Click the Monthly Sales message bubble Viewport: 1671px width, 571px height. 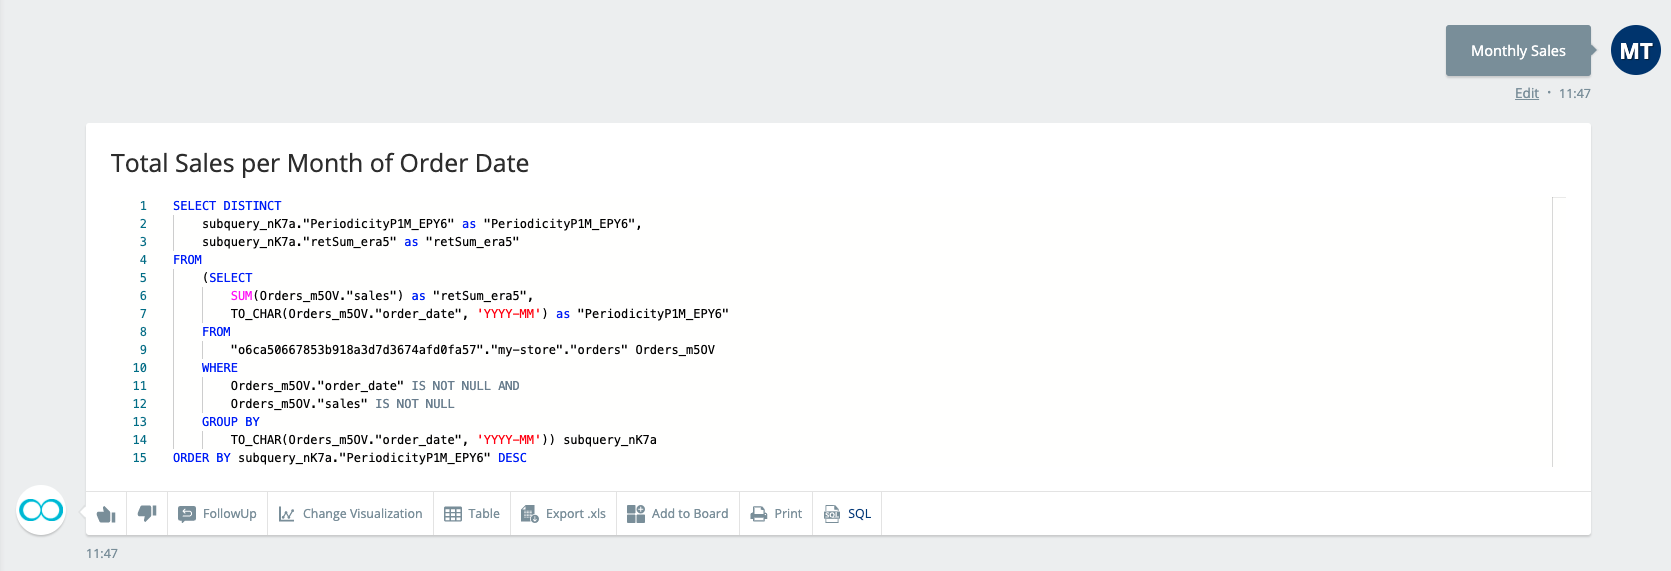[x=1517, y=51]
